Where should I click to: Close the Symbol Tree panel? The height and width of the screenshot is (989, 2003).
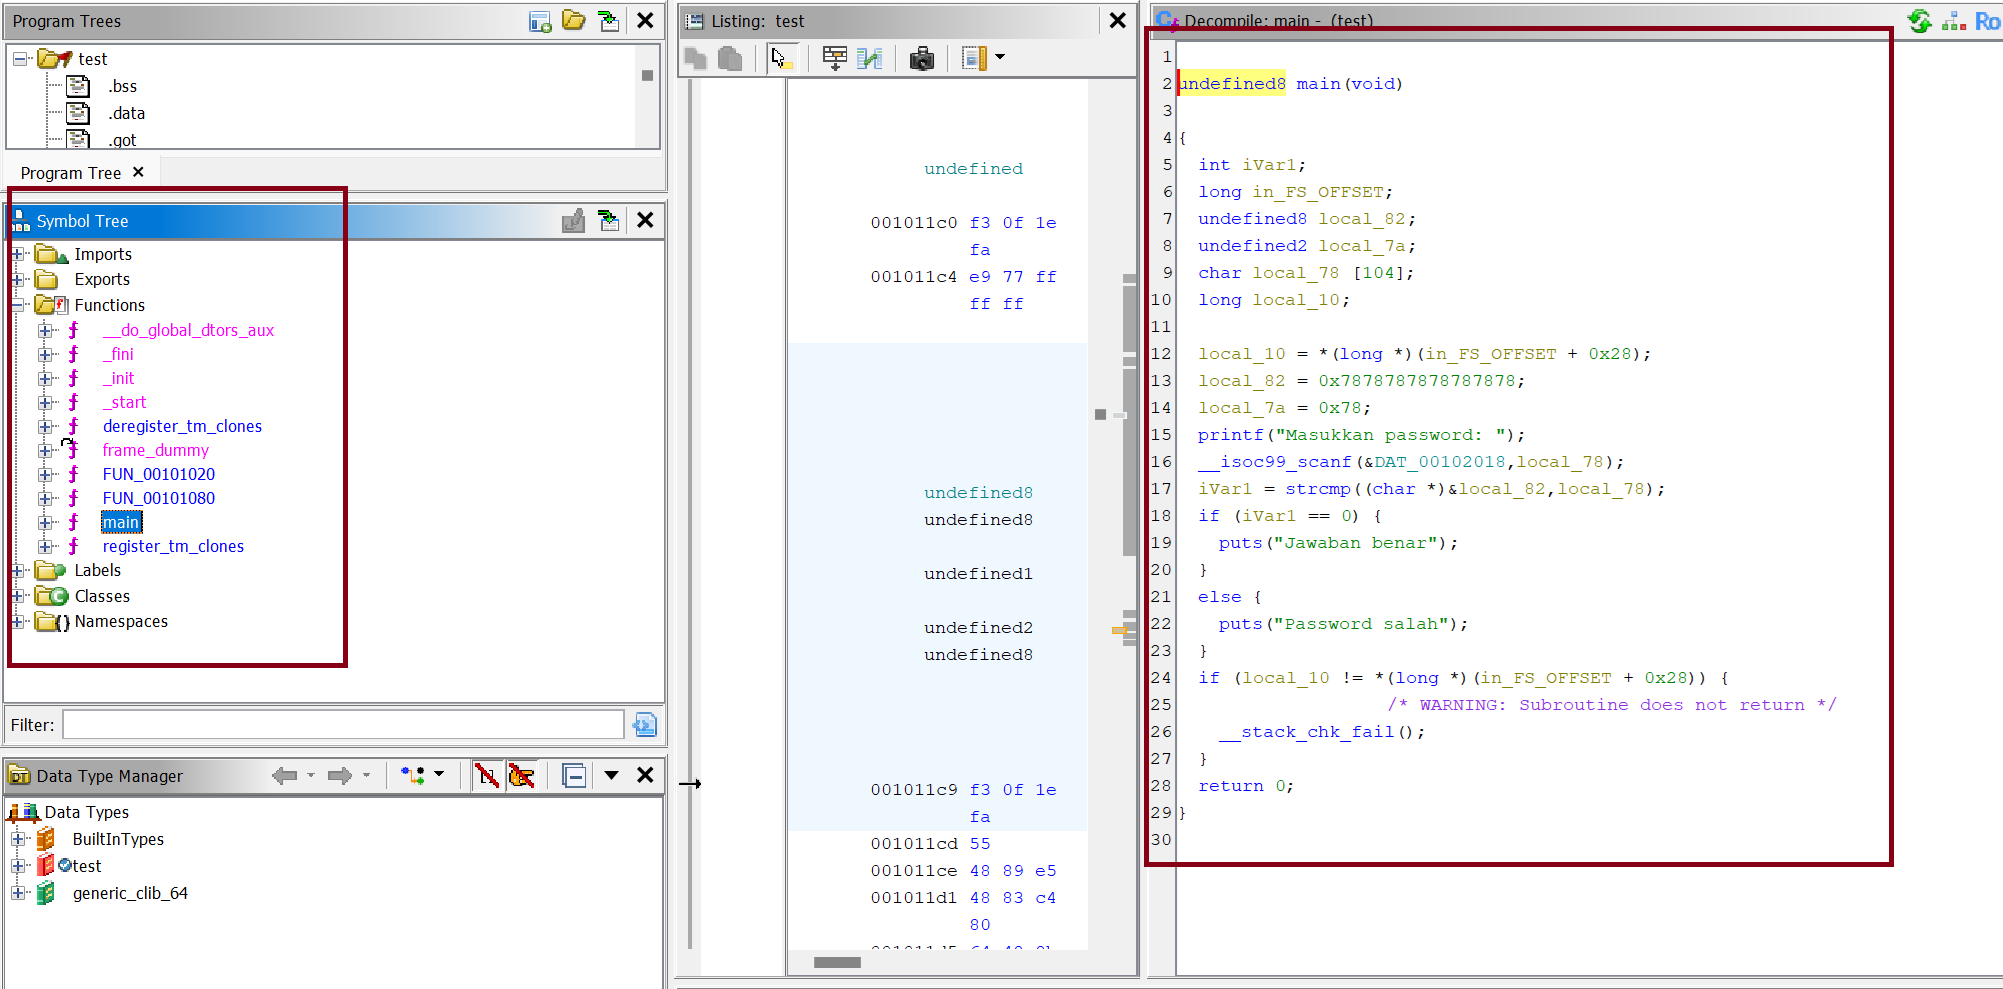[x=646, y=221]
